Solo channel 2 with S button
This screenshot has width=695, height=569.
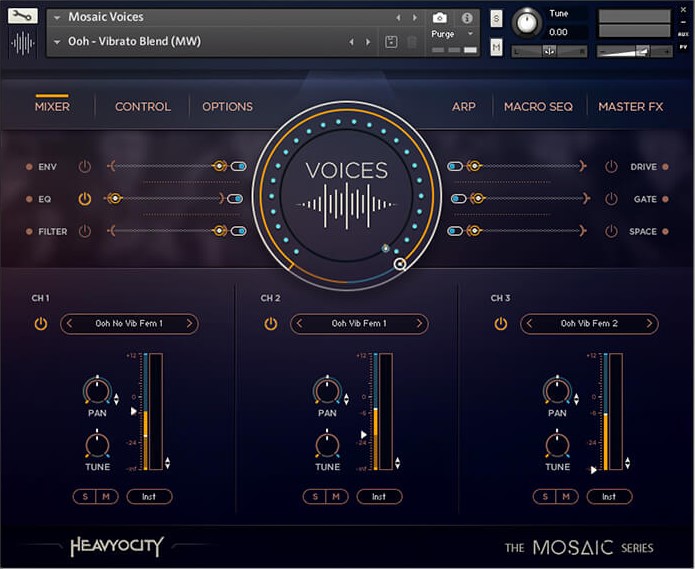[315, 497]
